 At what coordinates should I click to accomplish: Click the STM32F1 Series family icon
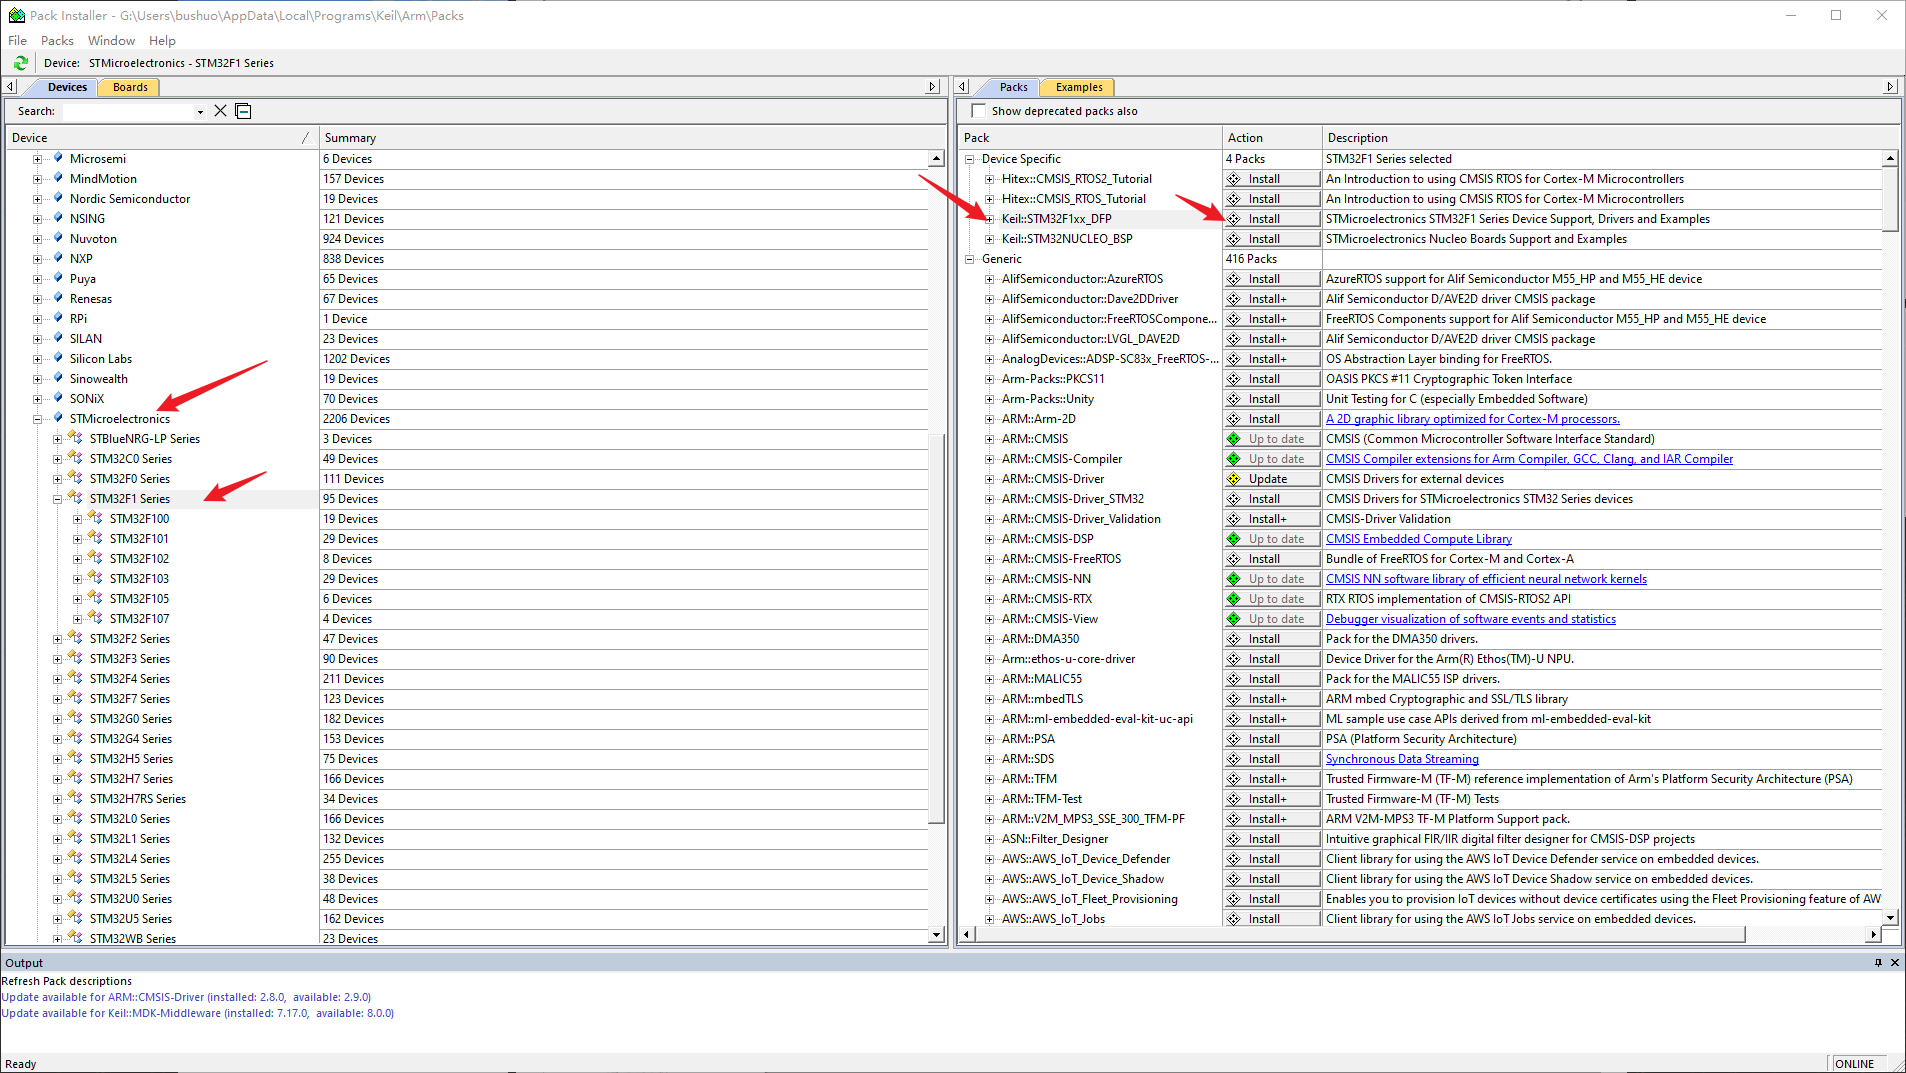point(75,497)
